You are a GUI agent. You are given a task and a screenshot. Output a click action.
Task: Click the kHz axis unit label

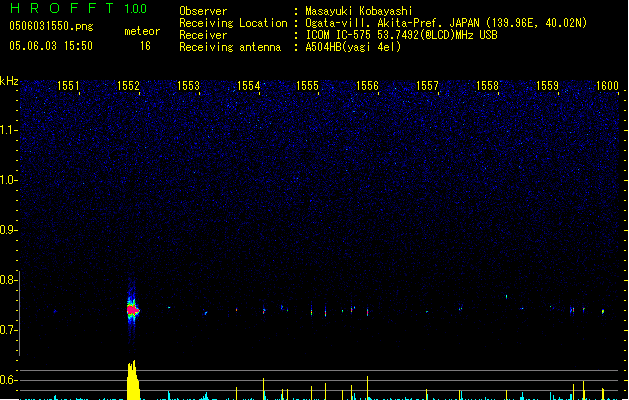(x=10, y=80)
